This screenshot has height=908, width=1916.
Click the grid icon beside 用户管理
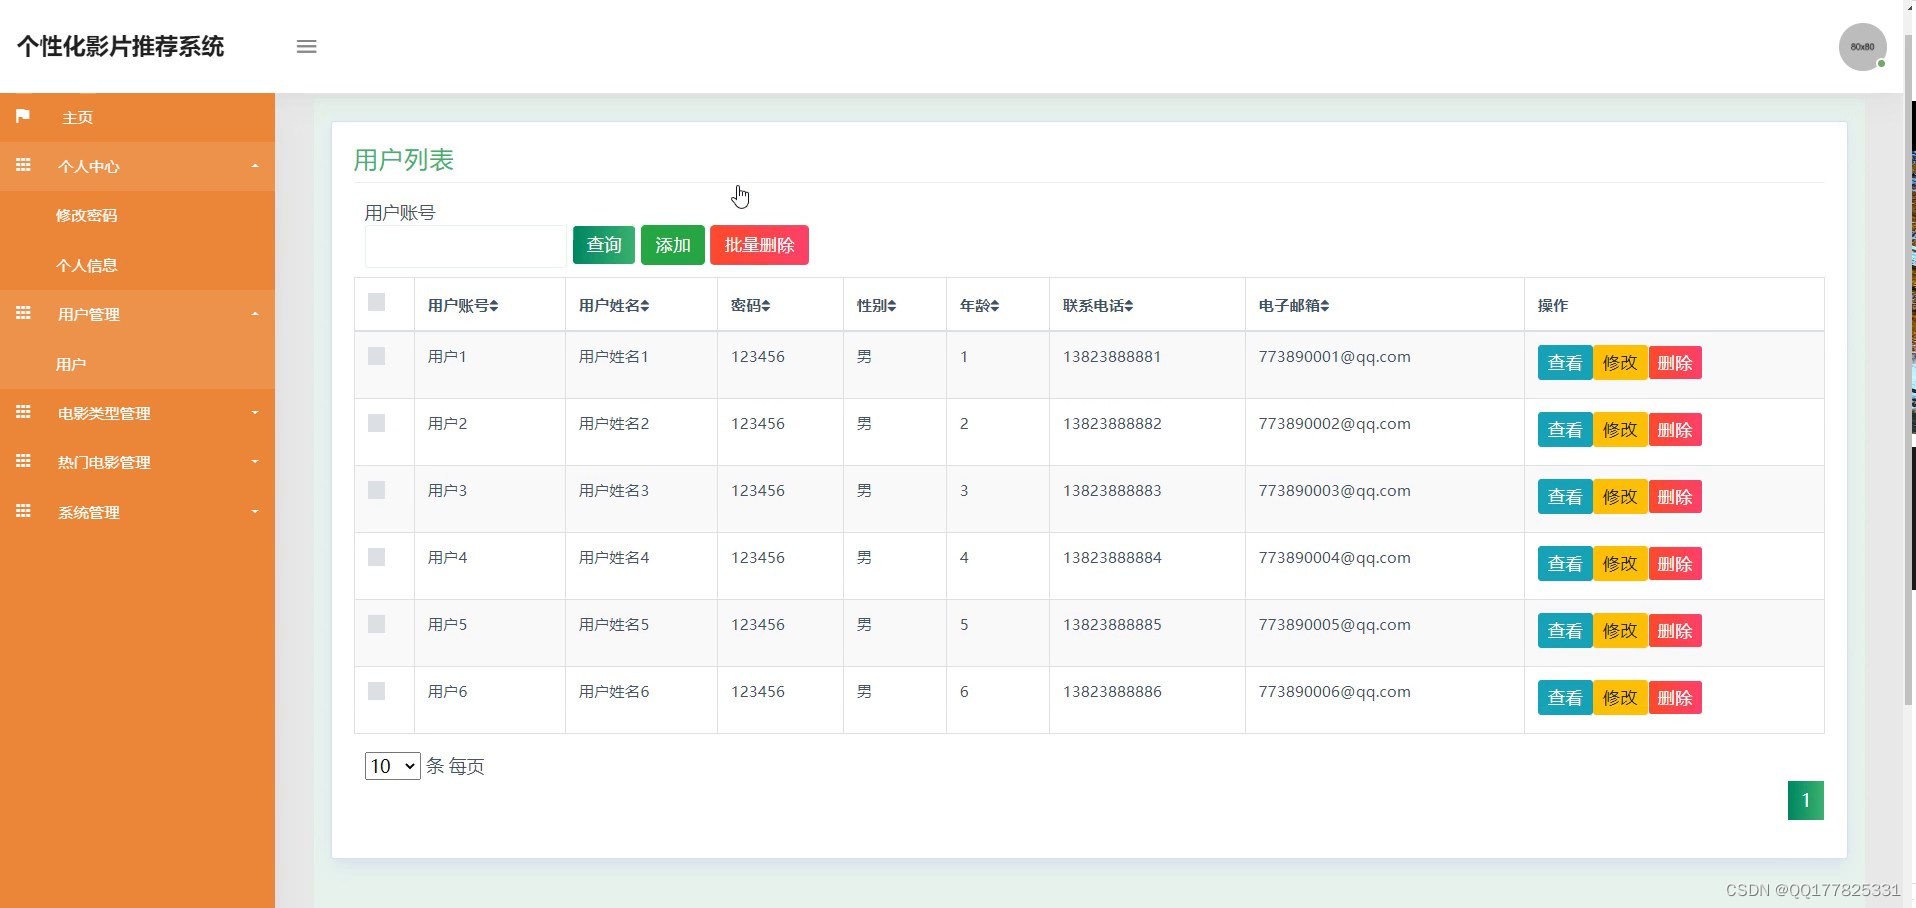coord(23,313)
